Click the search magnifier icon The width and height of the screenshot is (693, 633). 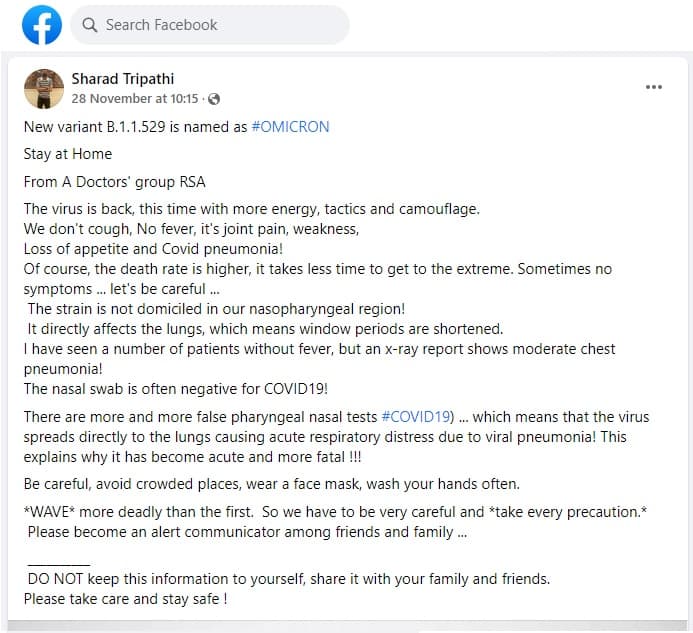pos(90,25)
